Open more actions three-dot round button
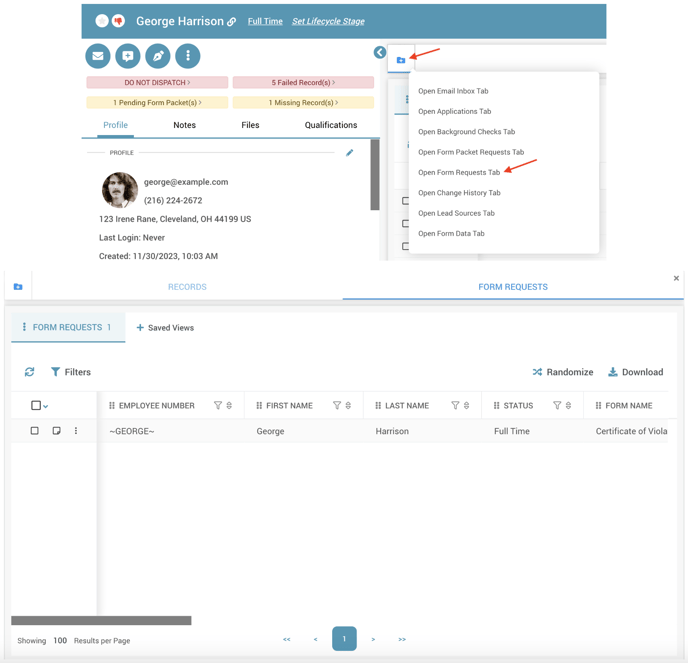 pyautogui.click(x=188, y=56)
